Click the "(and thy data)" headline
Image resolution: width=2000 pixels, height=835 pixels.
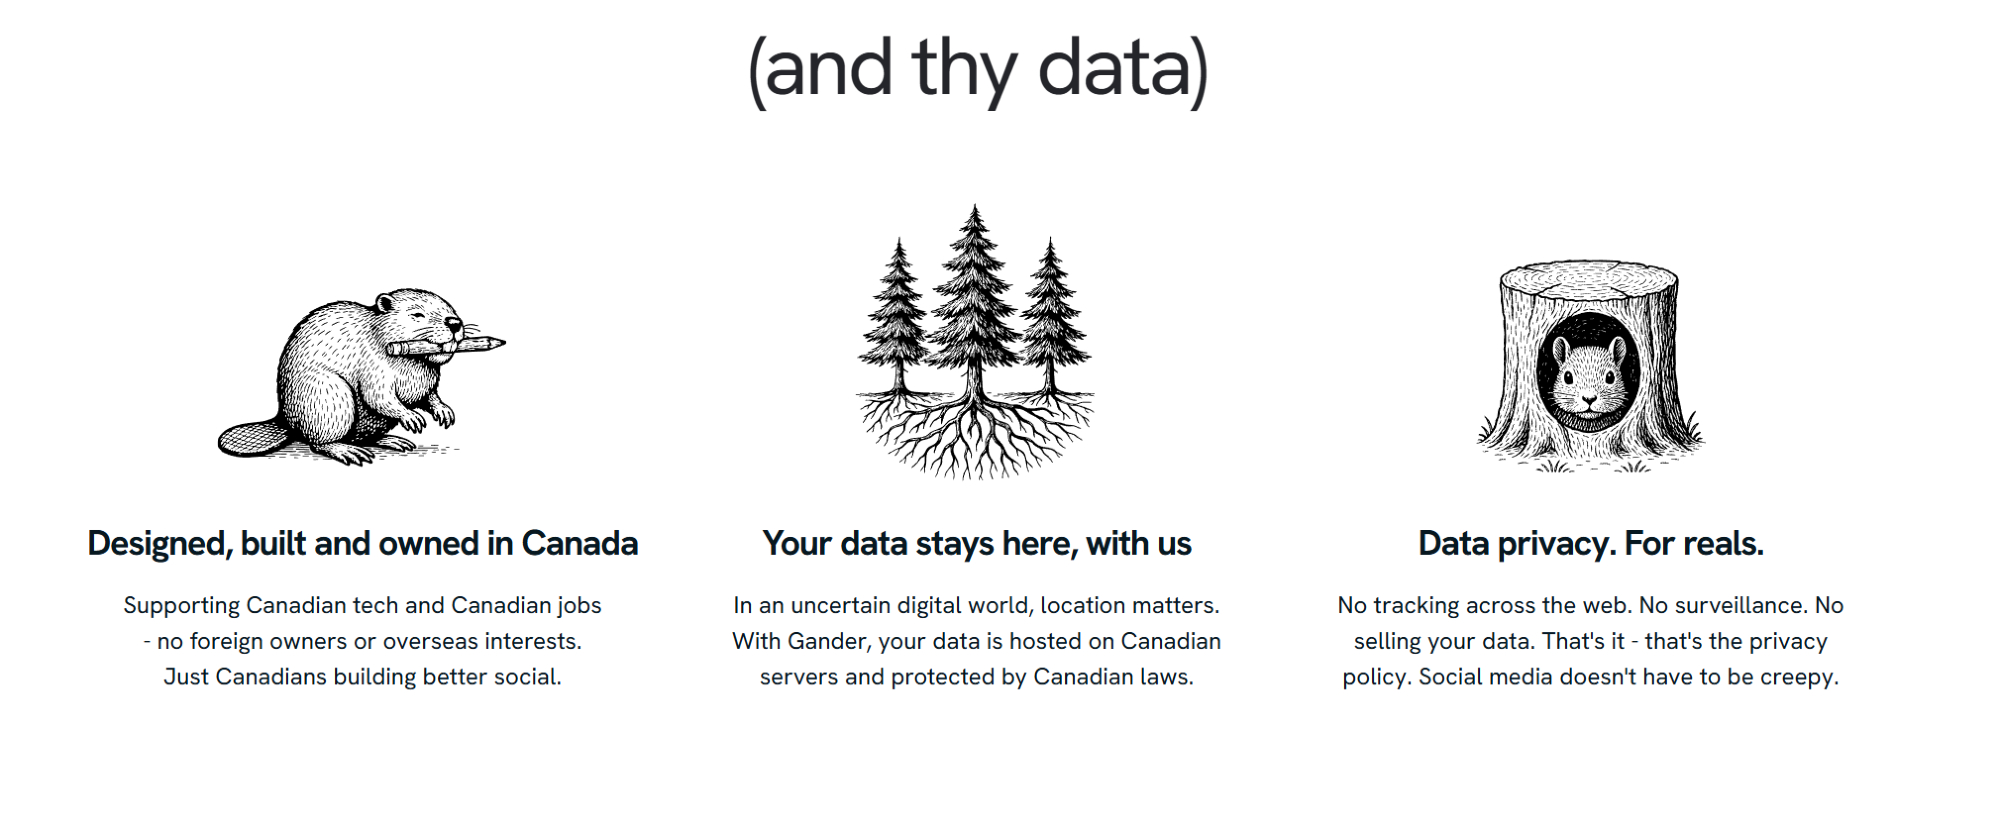click(x=978, y=68)
